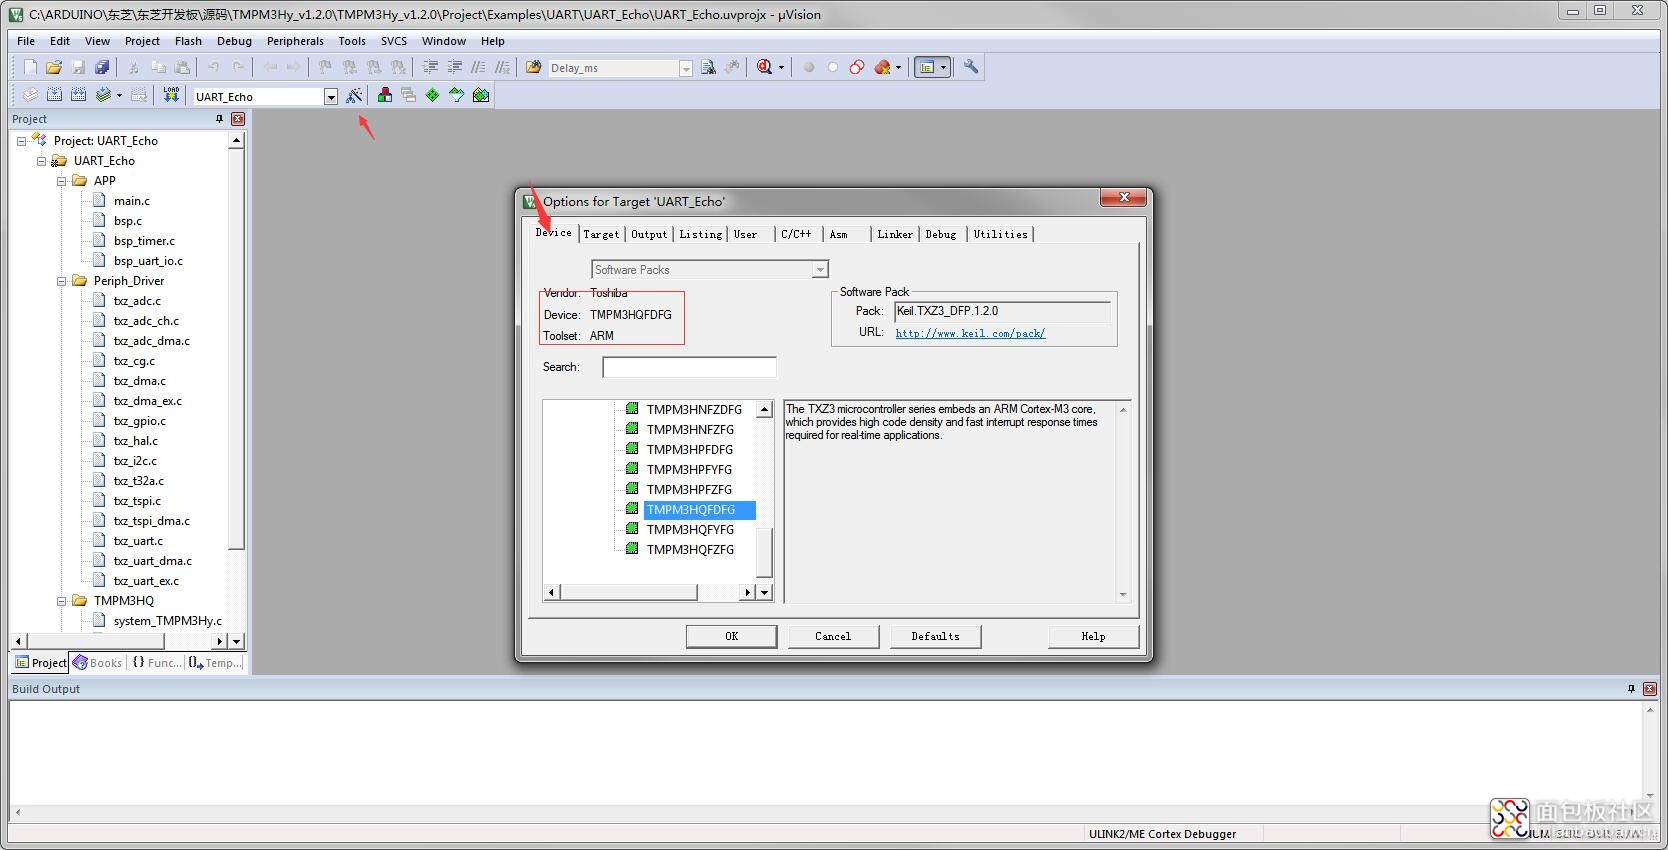
Task: Collapse the UART_Echo target node
Action: point(41,161)
